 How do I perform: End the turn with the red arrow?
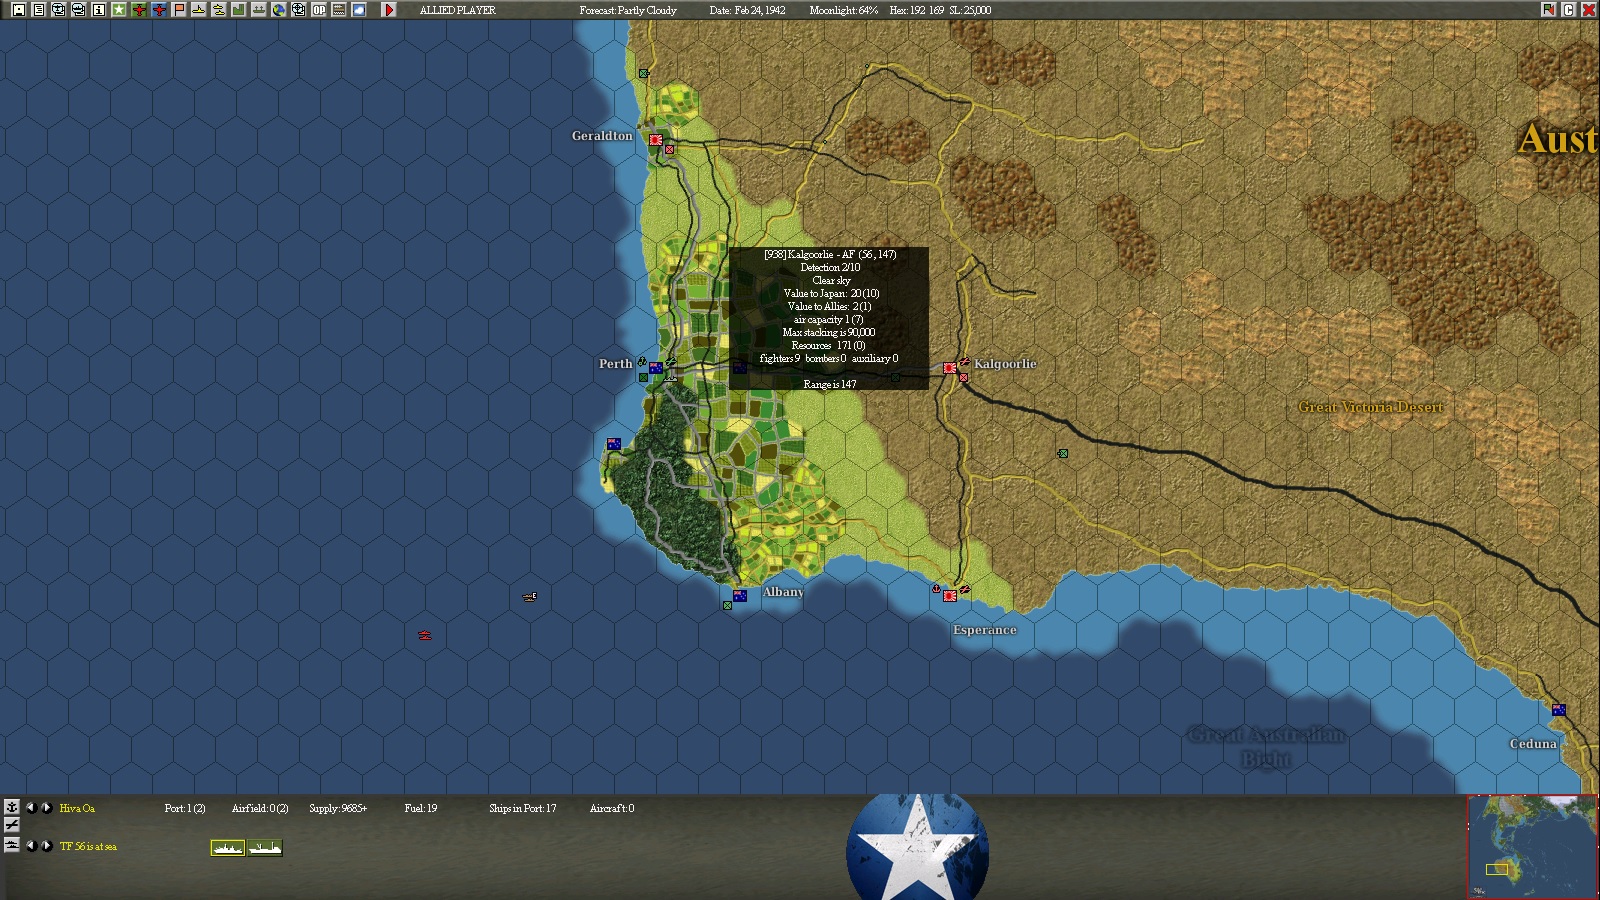pyautogui.click(x=389, y=10)
